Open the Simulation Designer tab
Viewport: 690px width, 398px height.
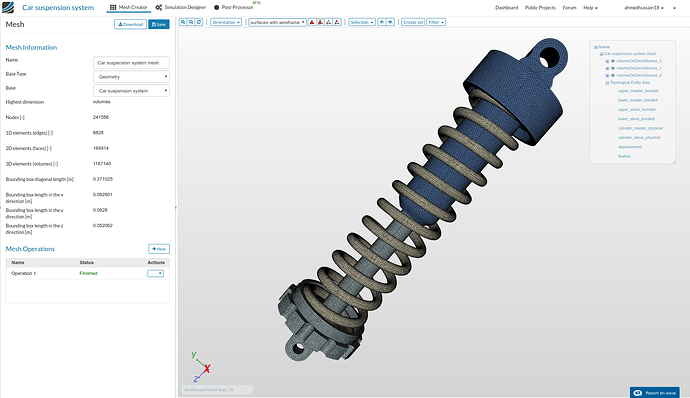[181, 7]
